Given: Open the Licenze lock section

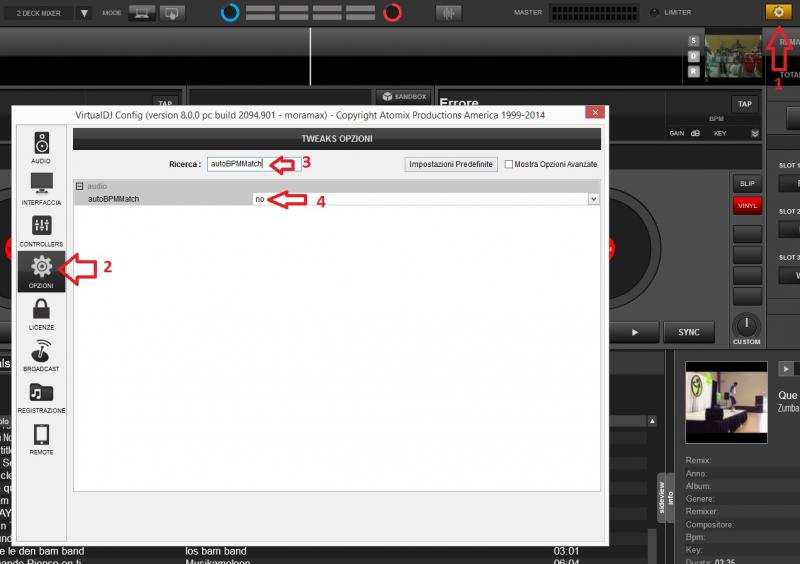Looking at the screenshot, I should point(41,314).
